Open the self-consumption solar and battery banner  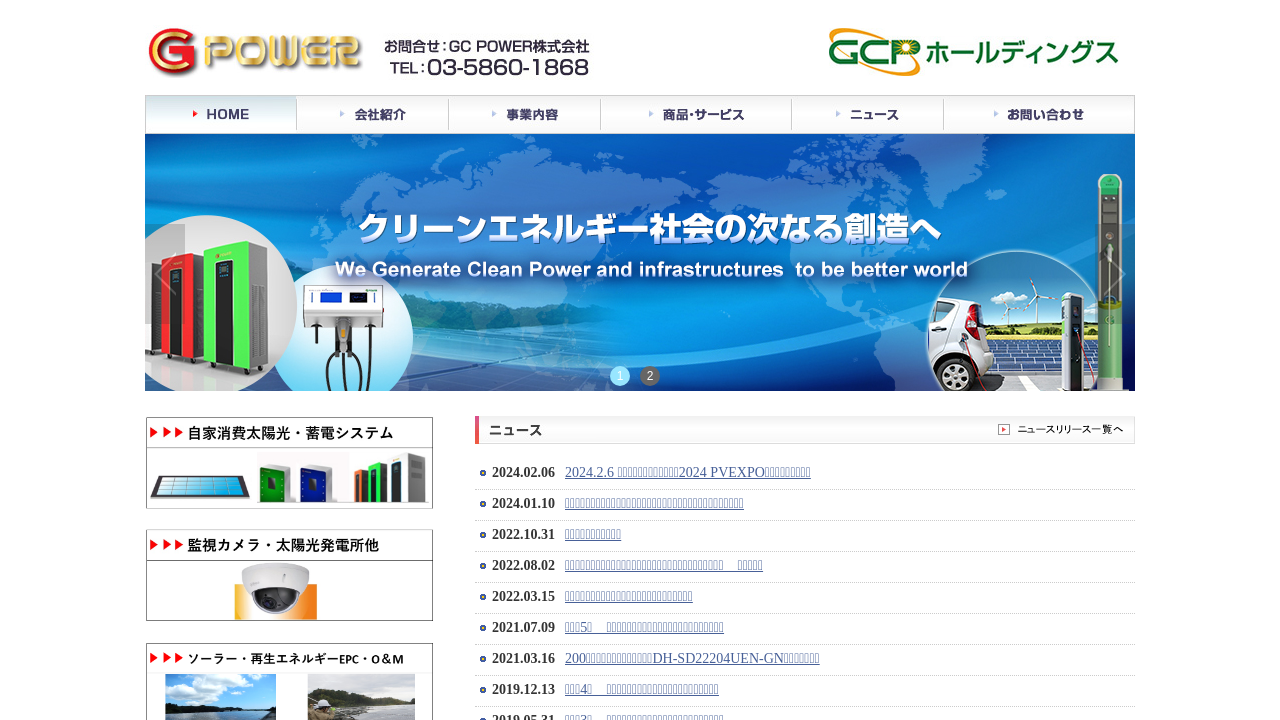click(289, 462)
